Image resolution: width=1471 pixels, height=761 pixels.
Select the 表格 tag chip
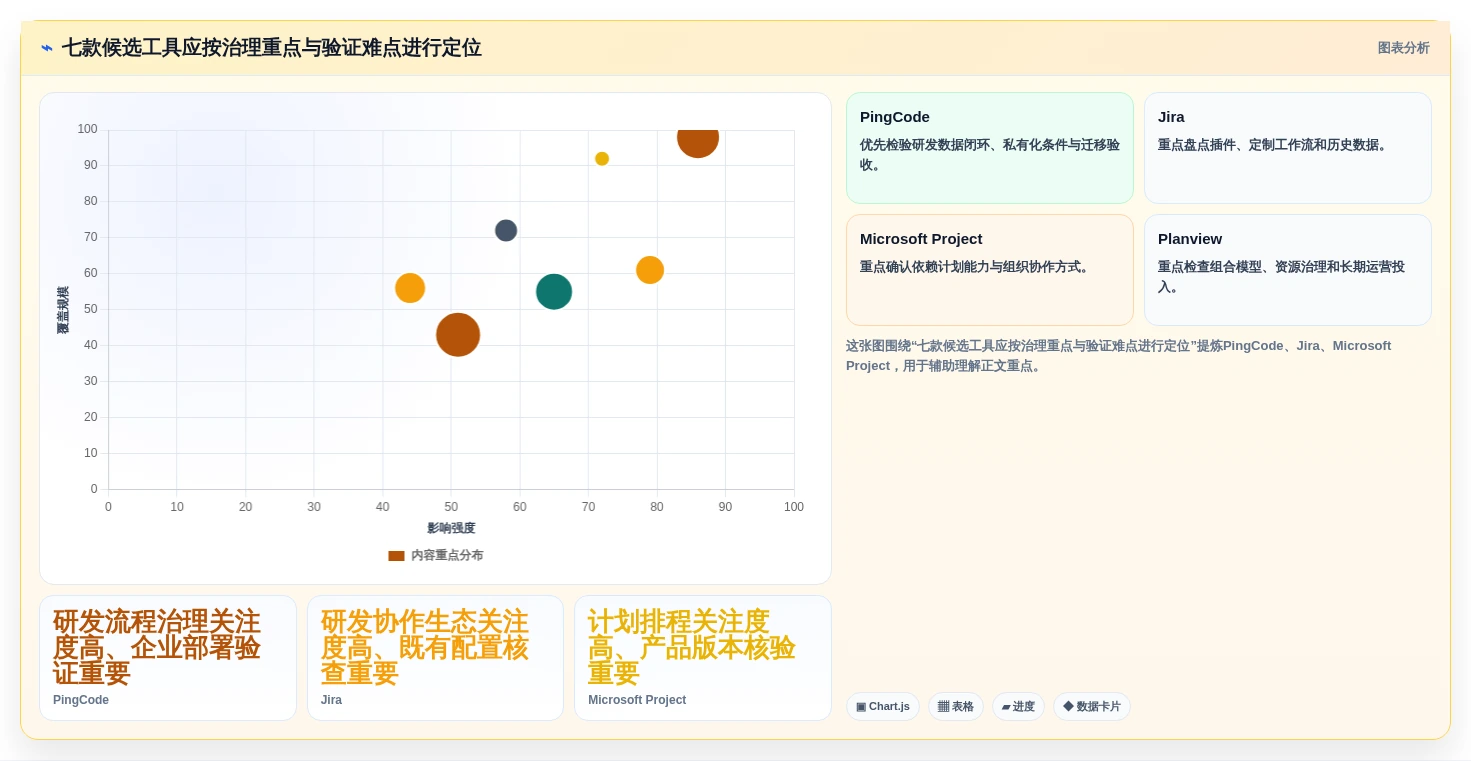click(x=955, y=706)
